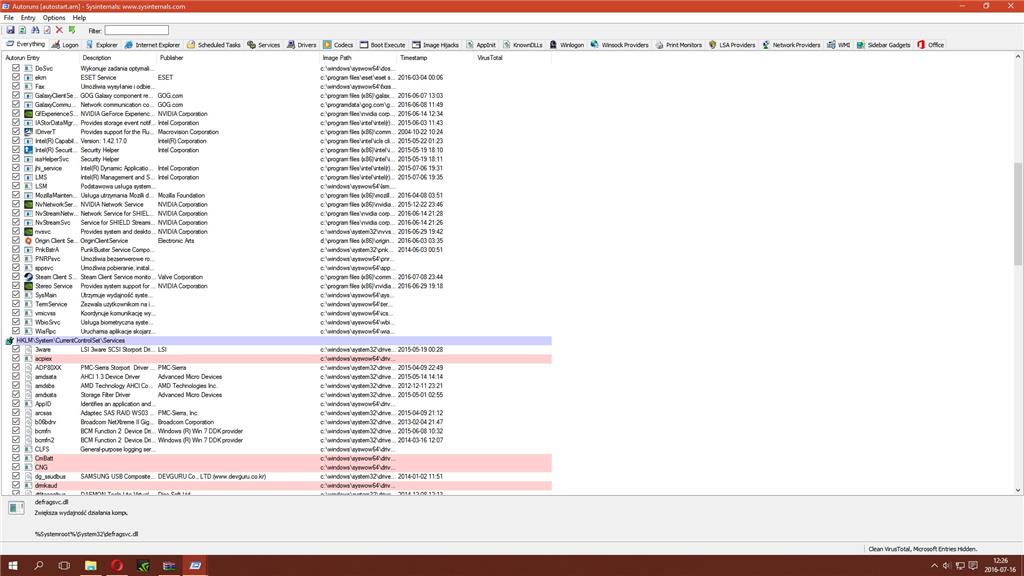Click the Origin icon in the Origin Client row
This screenshot has height=576, width=1024.
28,240
